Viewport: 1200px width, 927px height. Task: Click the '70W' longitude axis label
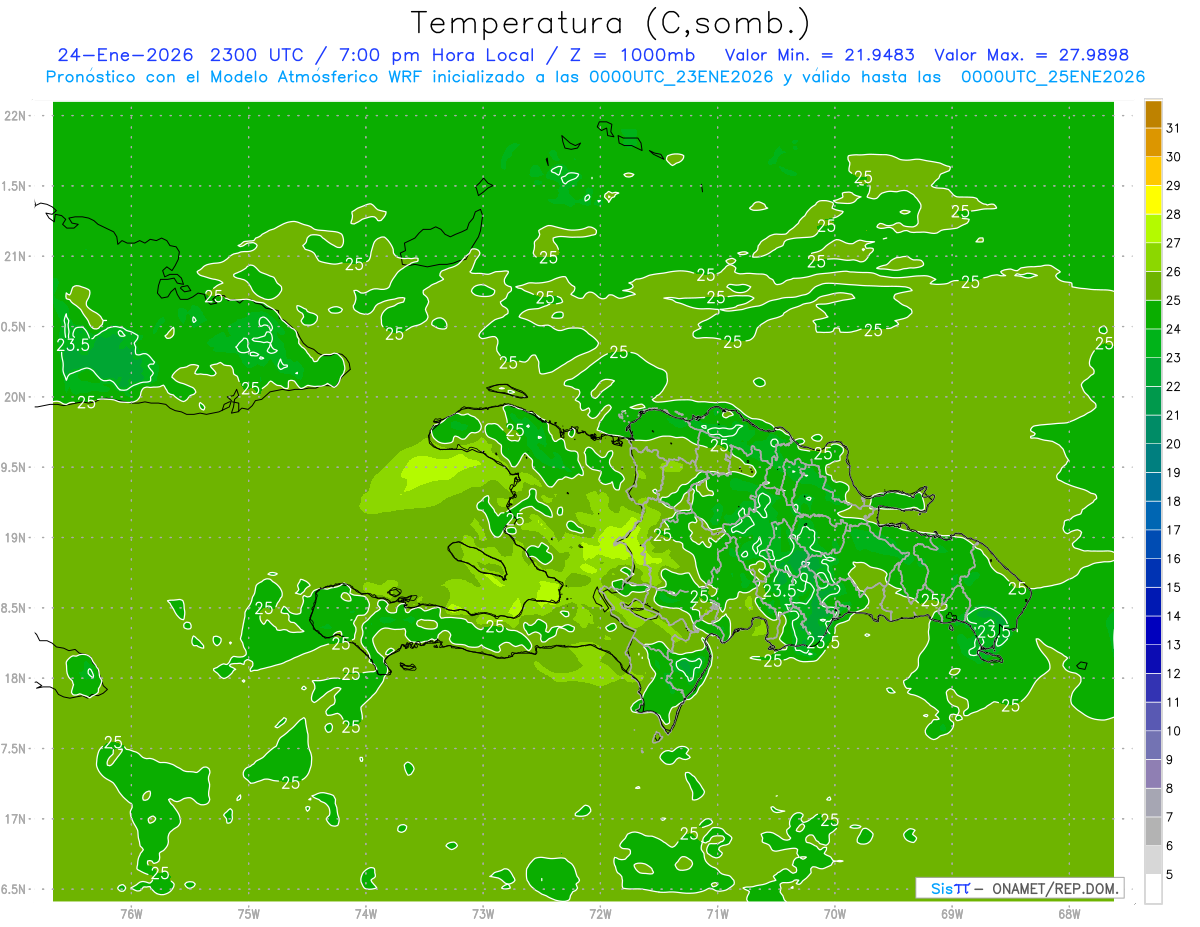(834, 914)
